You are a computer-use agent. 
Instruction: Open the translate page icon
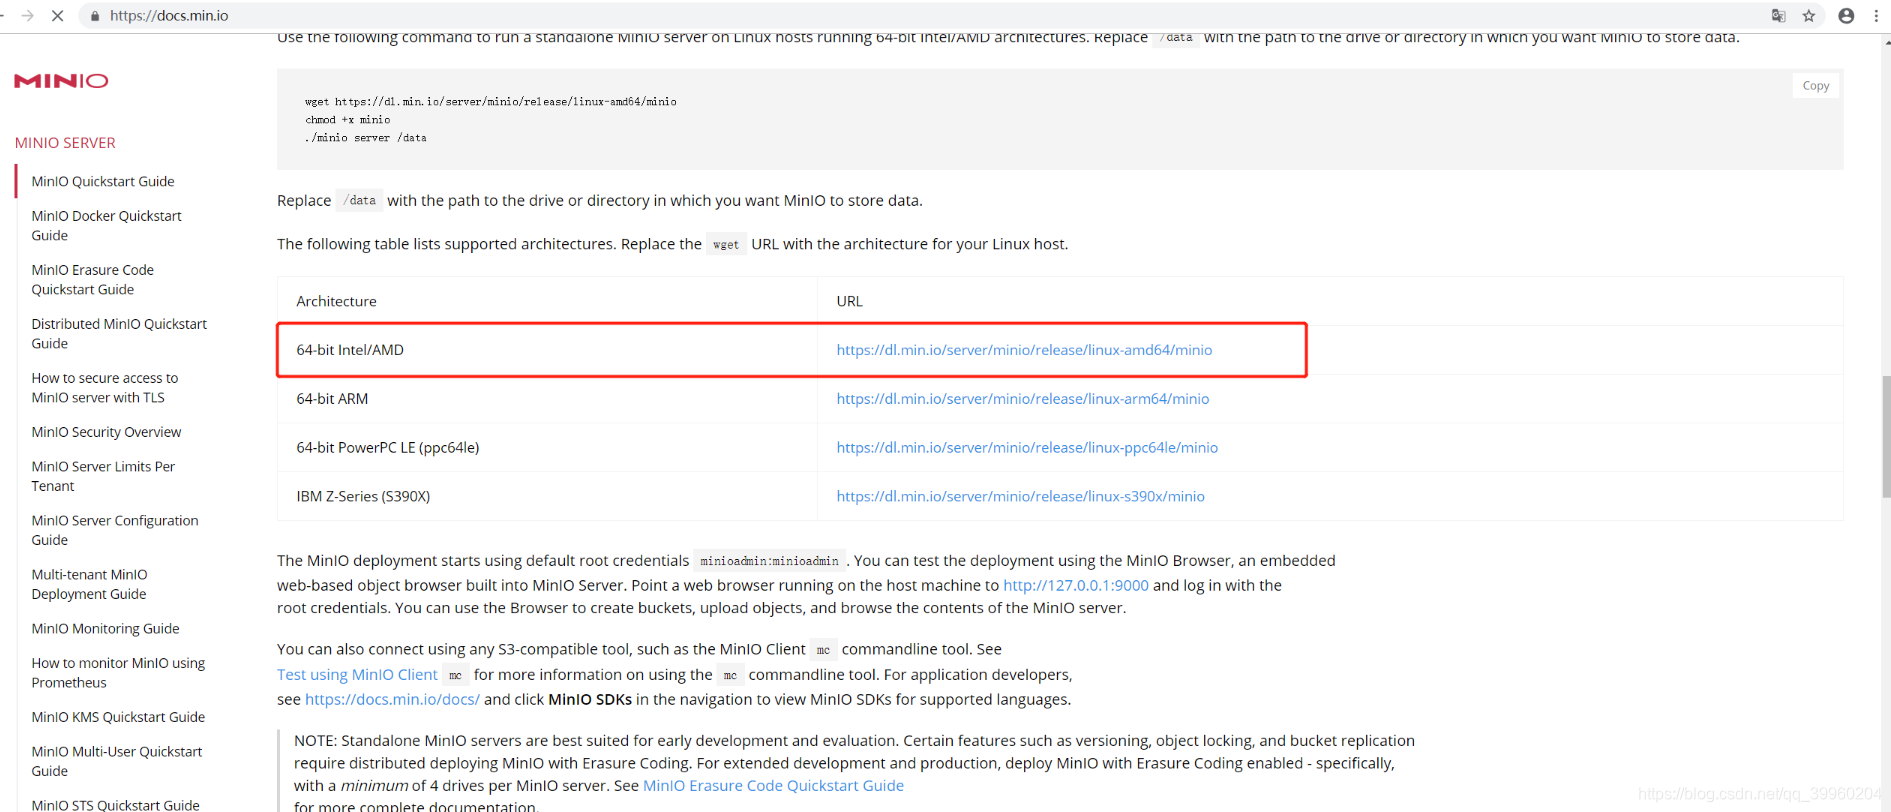tap(1778, 16)
